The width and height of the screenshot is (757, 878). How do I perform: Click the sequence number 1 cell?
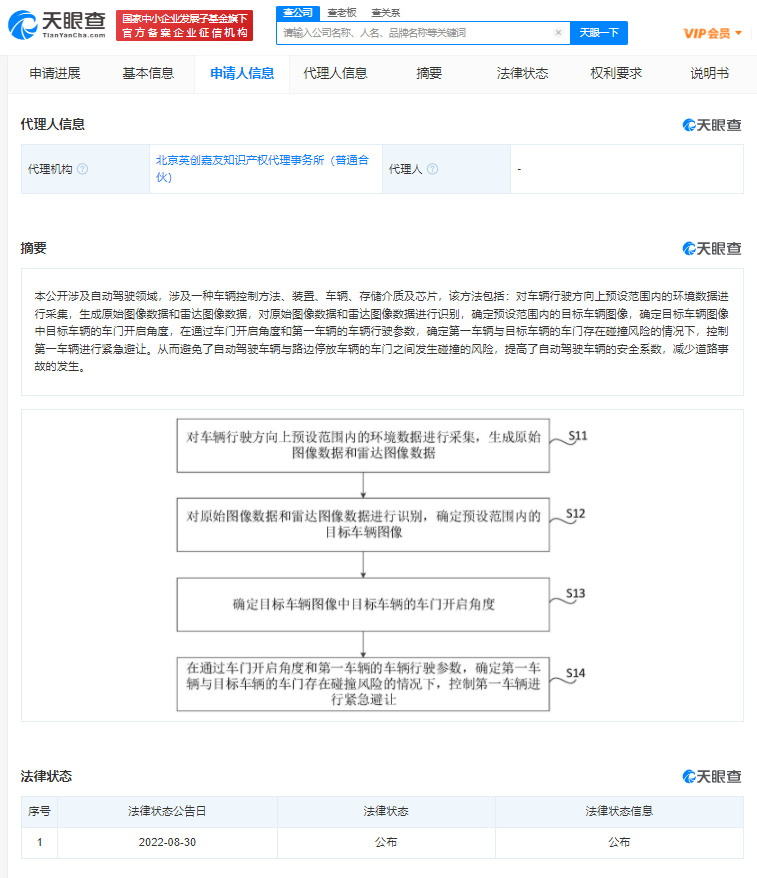pos(39,842)
